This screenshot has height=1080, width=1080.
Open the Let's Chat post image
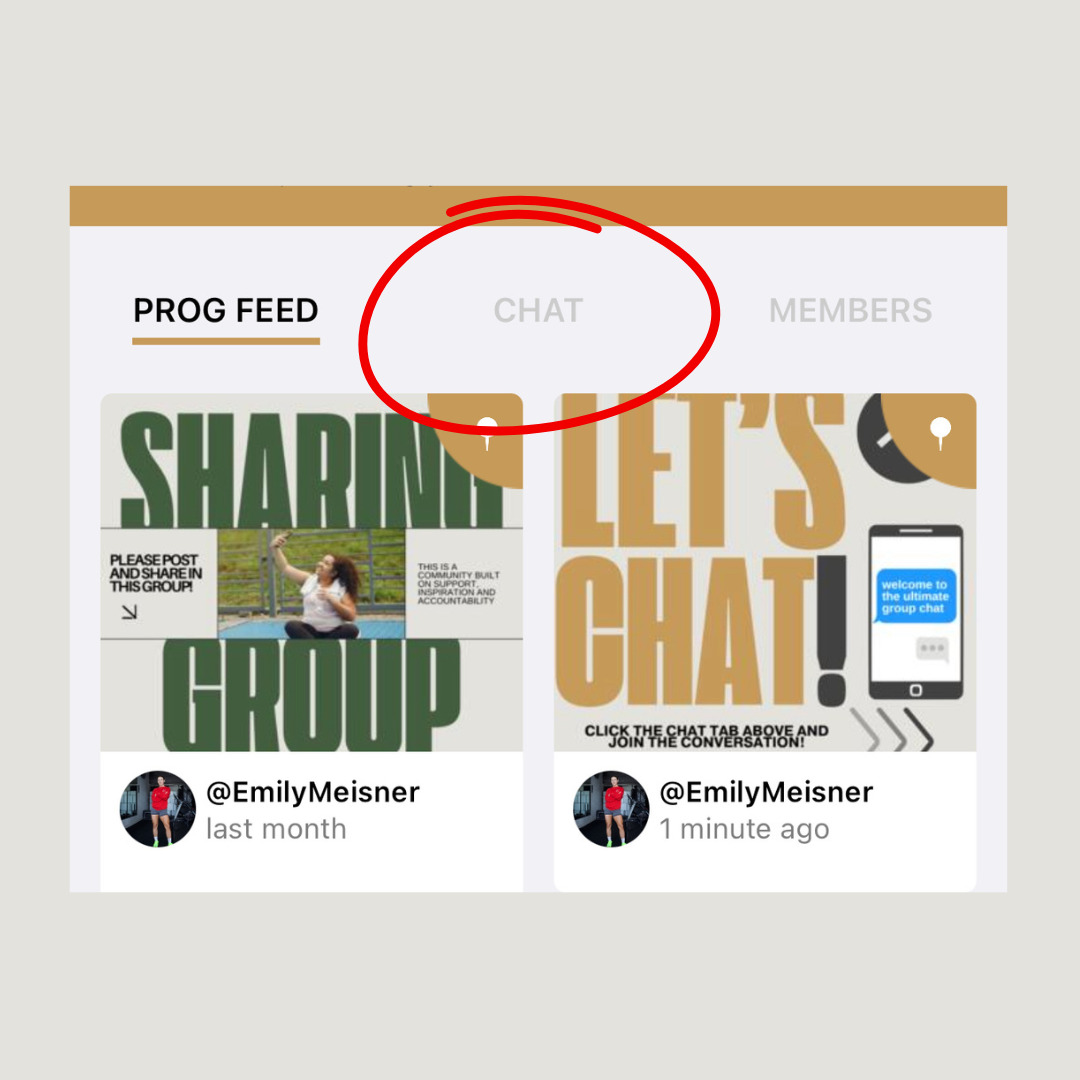(x=765, y=572)
